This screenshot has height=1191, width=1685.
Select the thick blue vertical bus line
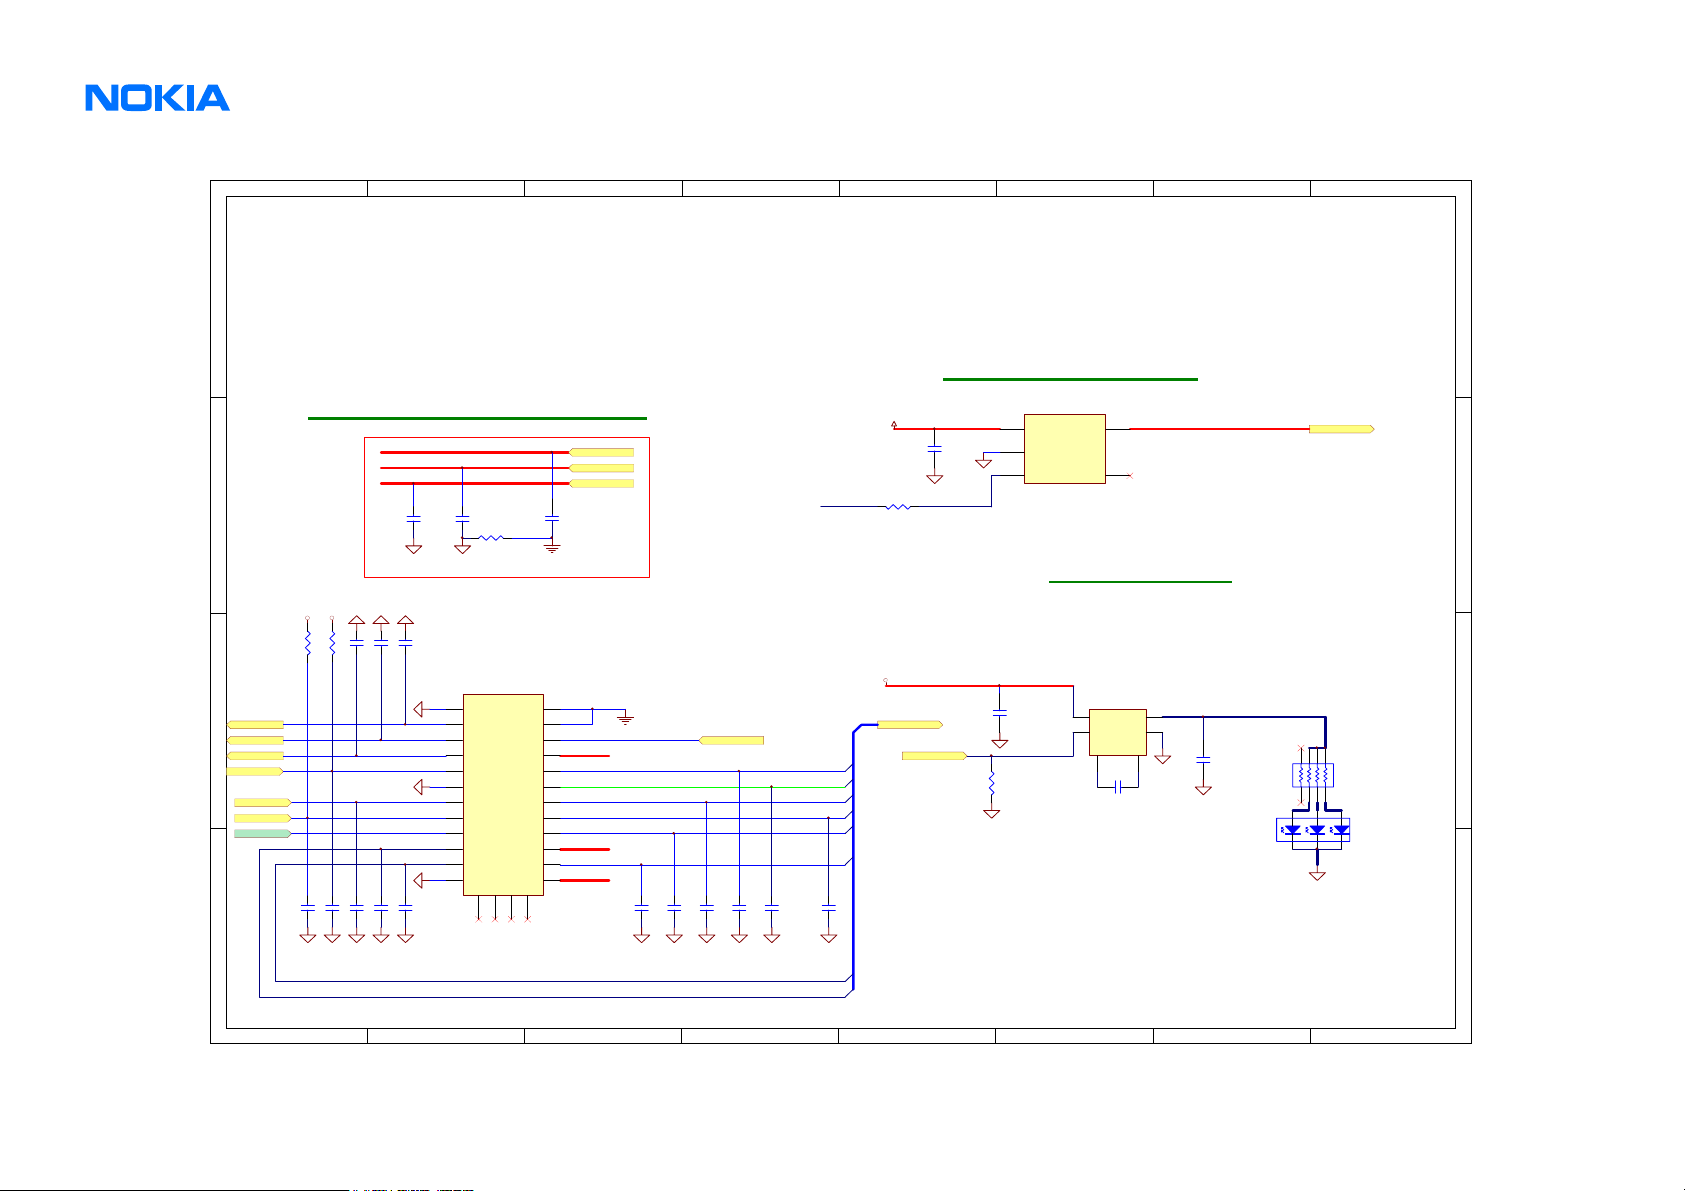[x=853, y=860]
